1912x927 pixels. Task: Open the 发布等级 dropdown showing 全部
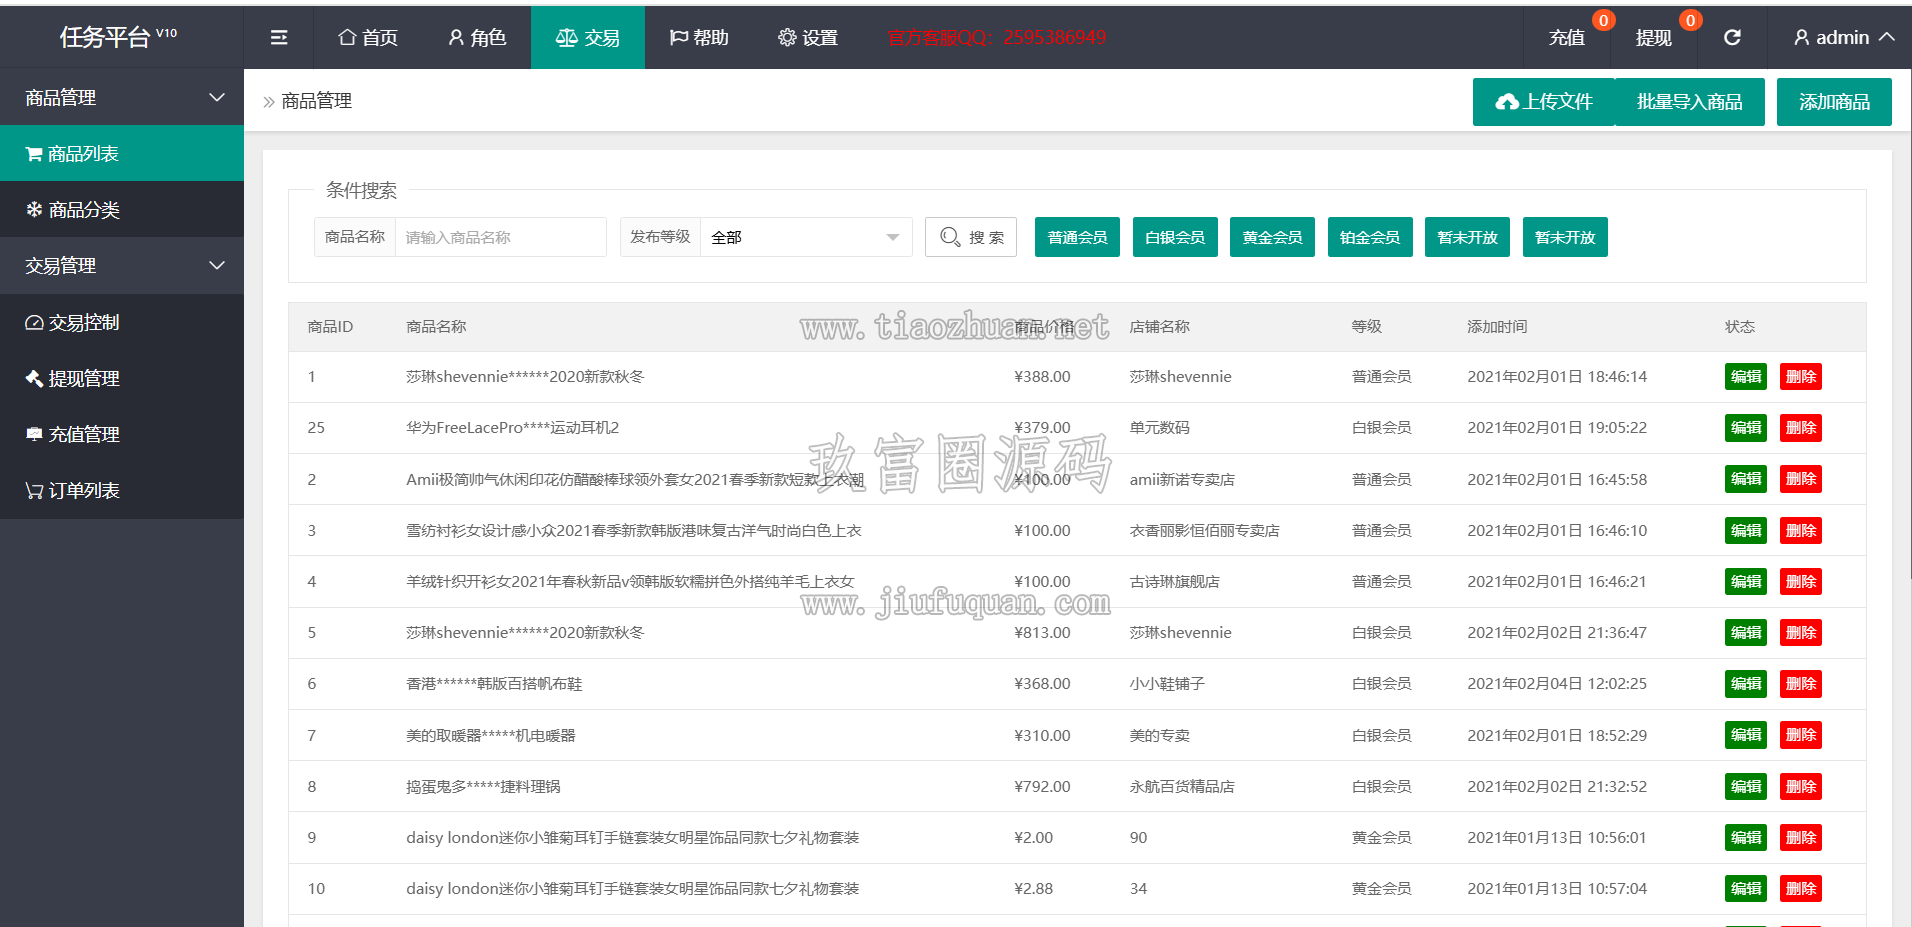pos(806,237)
